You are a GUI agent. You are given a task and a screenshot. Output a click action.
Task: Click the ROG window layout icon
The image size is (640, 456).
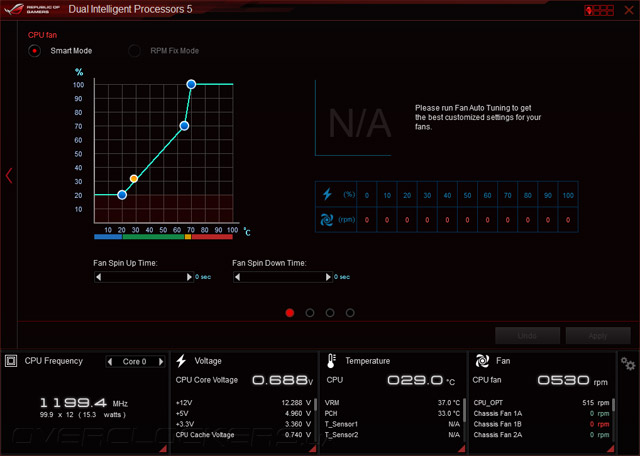[599, 10]
